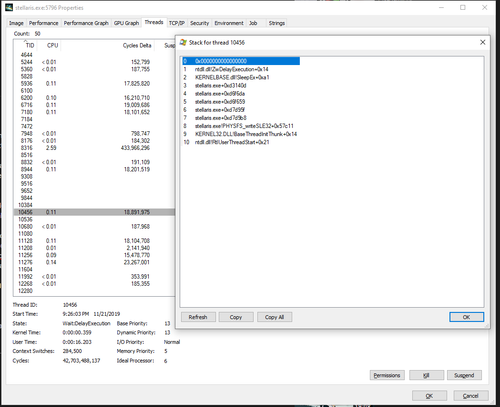The width and height of the screenshot is (500, 407).
Task: Select highlighted thread 10456 row
Action: 94,212
